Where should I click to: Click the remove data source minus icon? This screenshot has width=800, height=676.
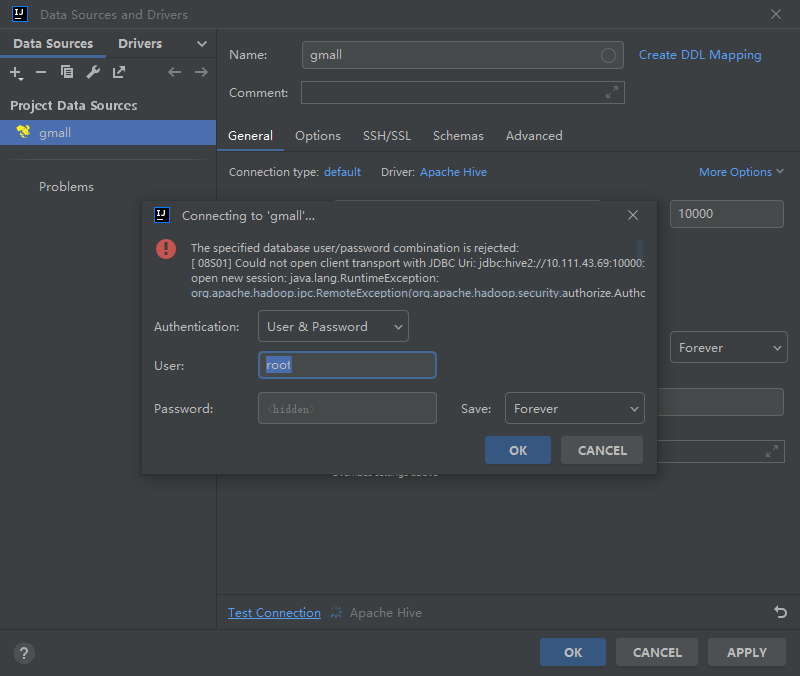click(x=41, y=72)
